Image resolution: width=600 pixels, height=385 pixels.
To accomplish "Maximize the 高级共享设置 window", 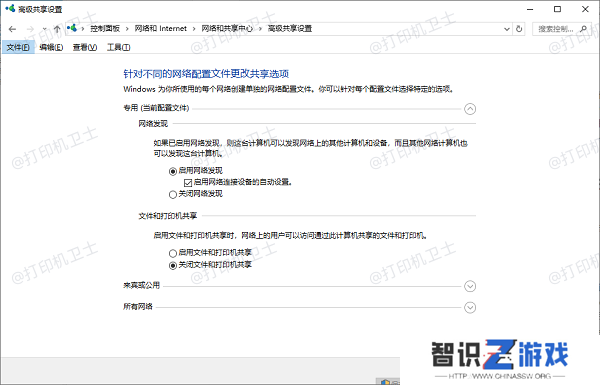I will 558,9.
